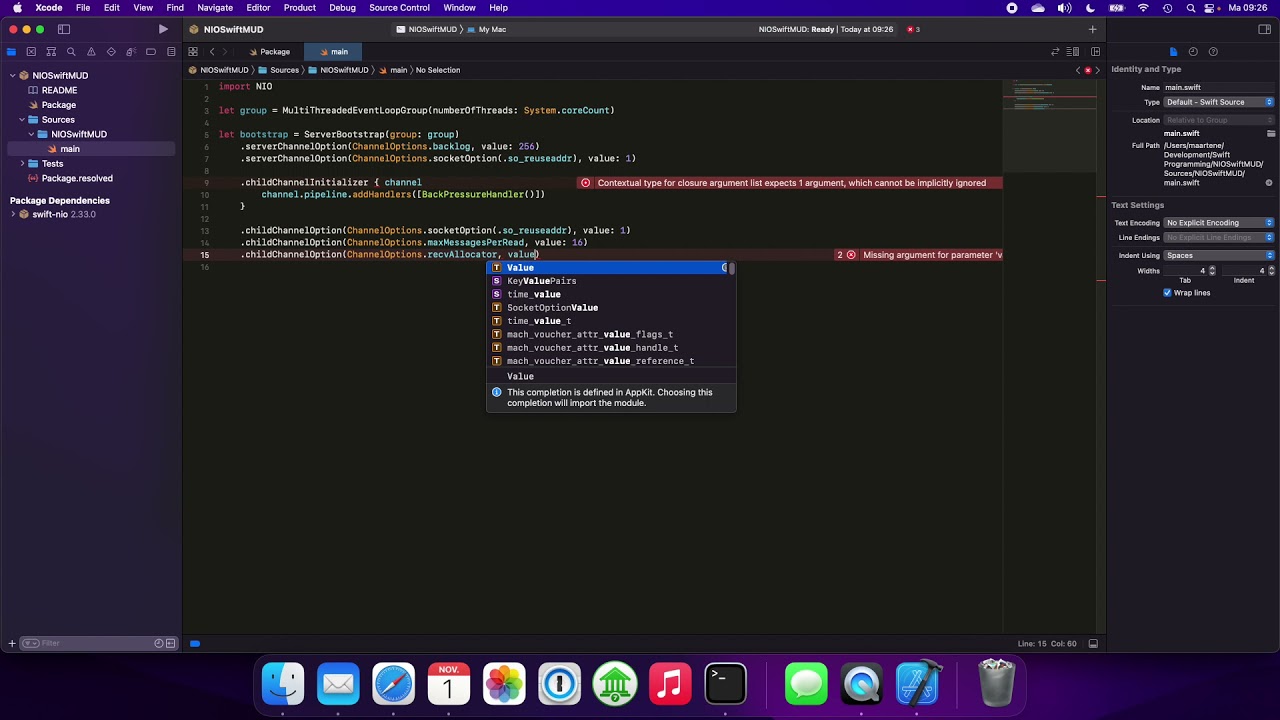Choose KeyValuePairs from the completion list
This screenshot has height=720, width=1280.
pyautogui.click(x=611, y=281)
